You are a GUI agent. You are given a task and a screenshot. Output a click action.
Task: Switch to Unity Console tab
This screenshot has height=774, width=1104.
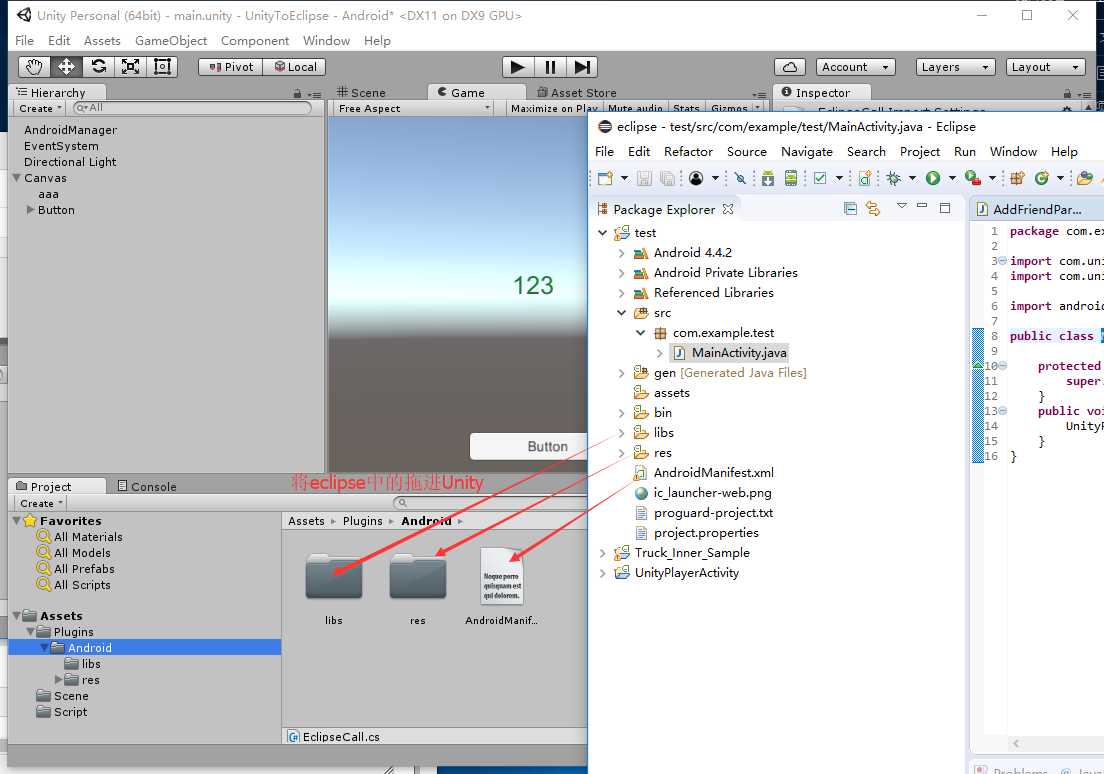tap(146, 487)
